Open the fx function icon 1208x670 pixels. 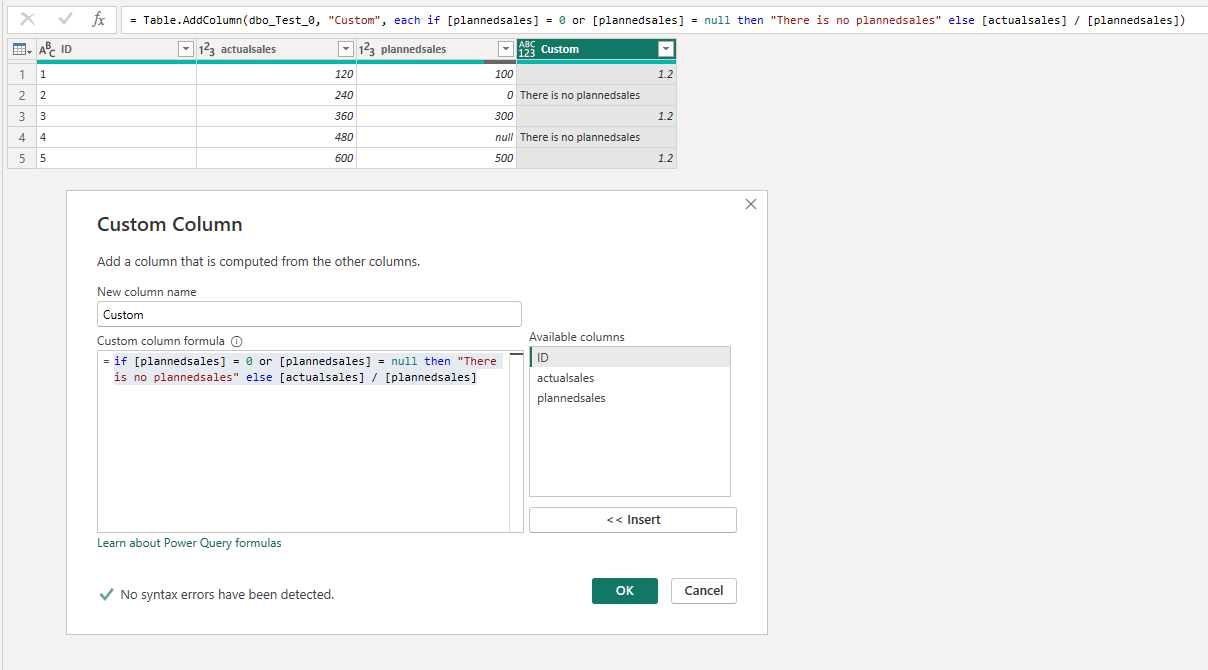tap(98, 19)
